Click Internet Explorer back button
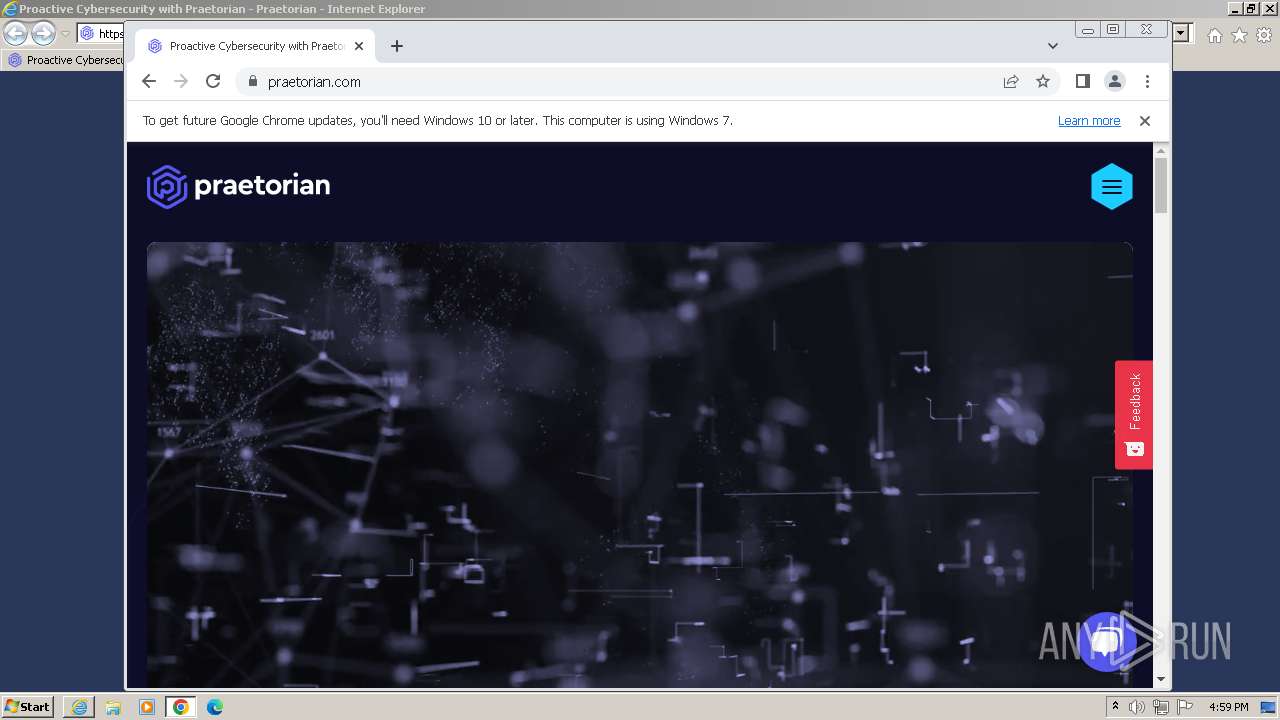Screen dimensions: 1280x720 15,33
